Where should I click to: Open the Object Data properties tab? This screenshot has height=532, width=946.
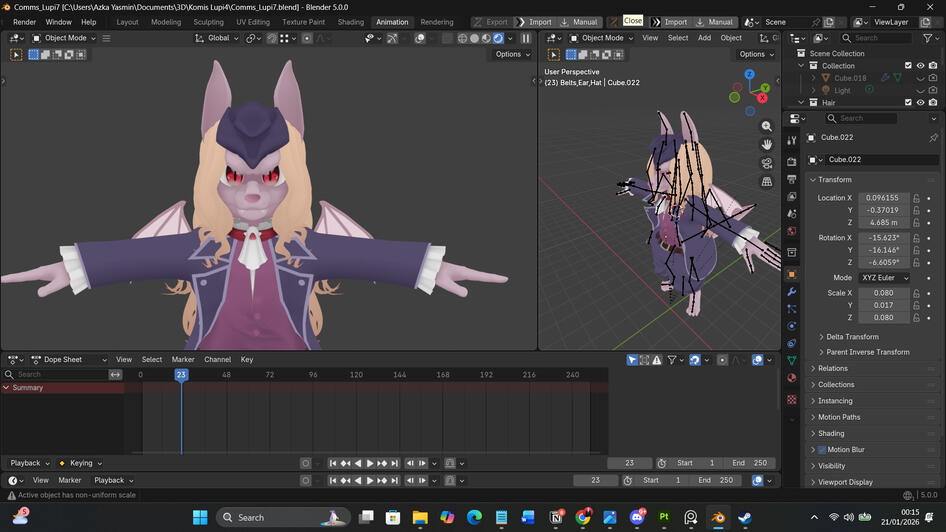(792, 360)
